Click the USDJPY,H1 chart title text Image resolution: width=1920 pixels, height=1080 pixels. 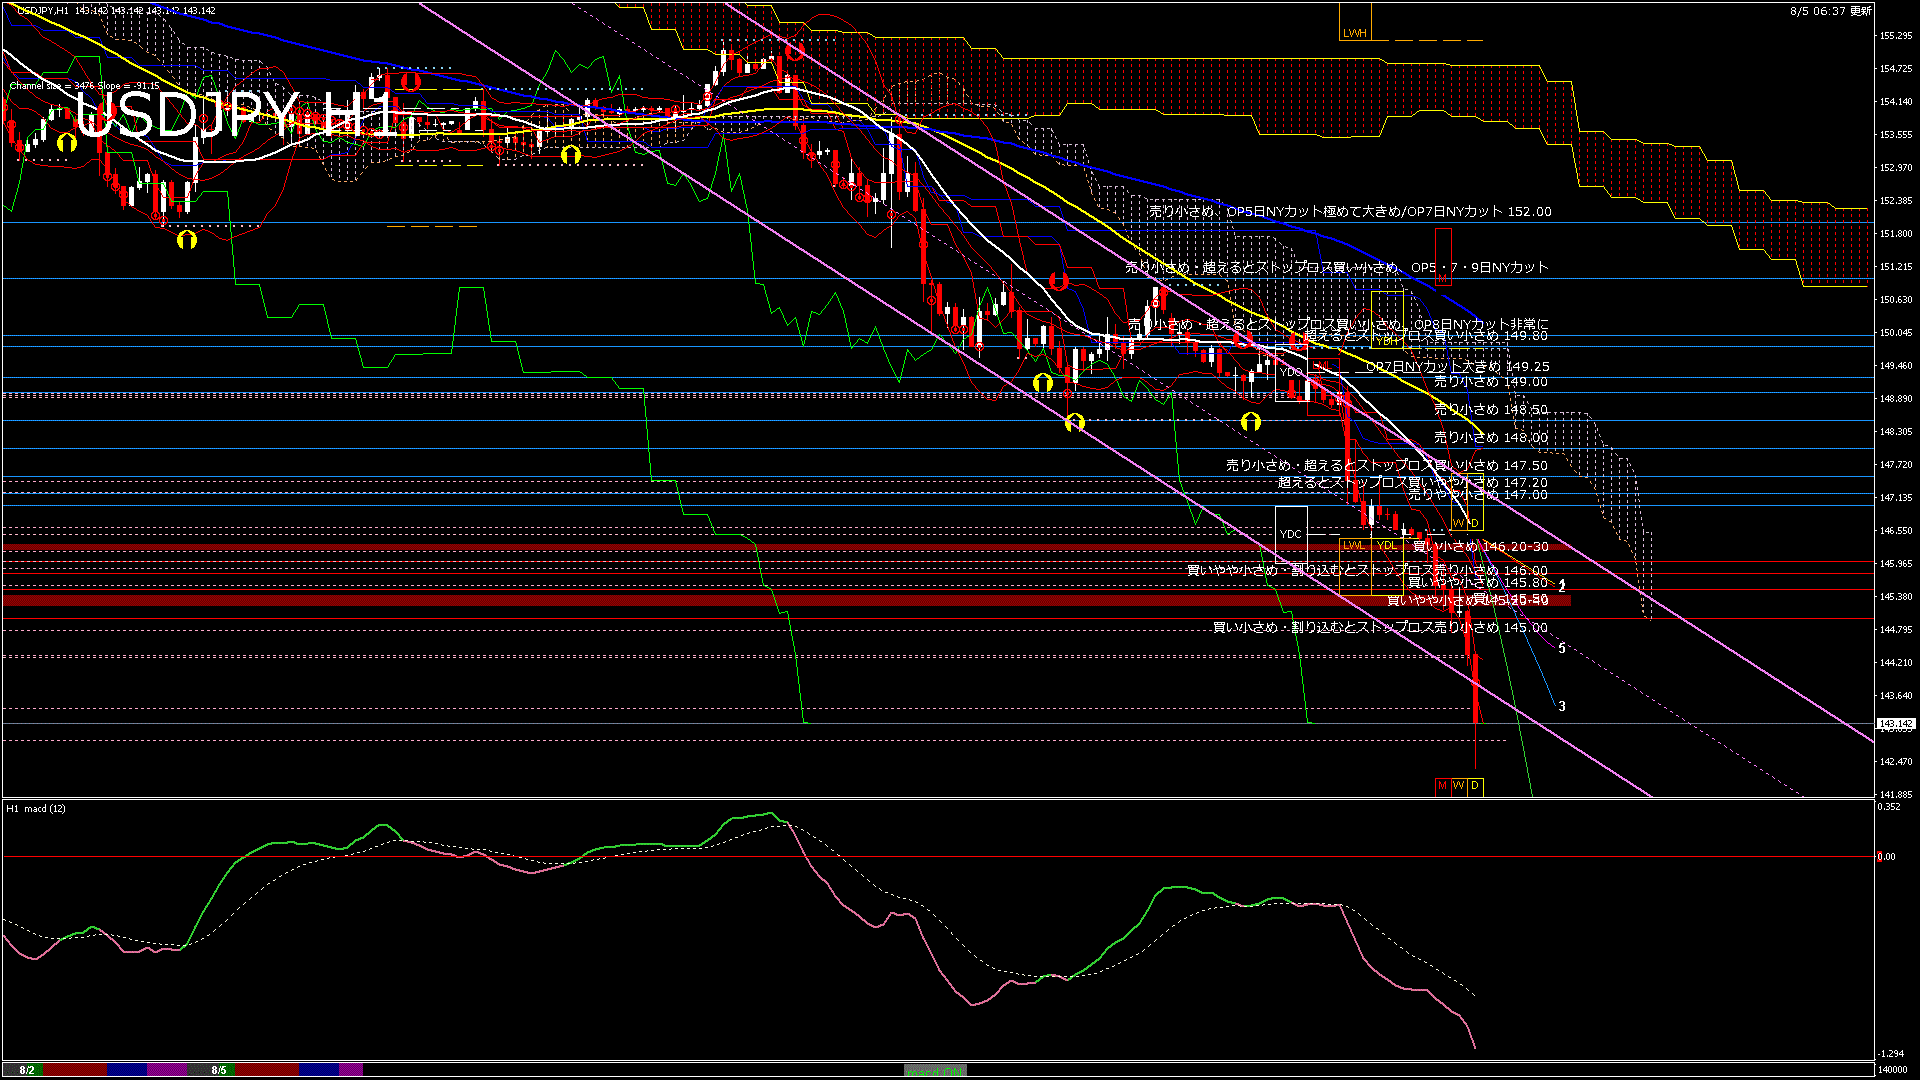pos(44,11)
